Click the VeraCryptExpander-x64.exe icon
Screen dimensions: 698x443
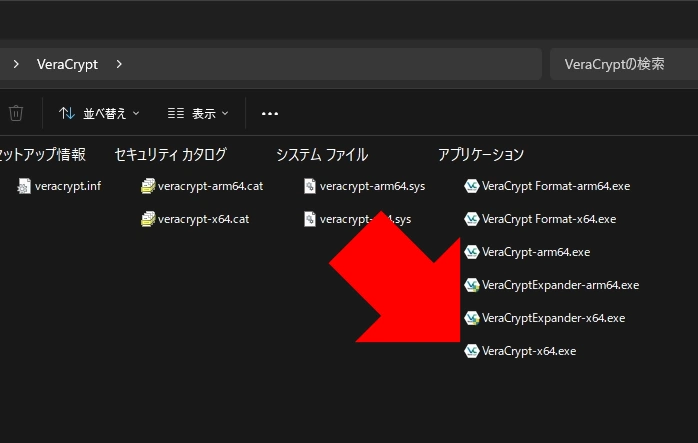coord(472,318)
